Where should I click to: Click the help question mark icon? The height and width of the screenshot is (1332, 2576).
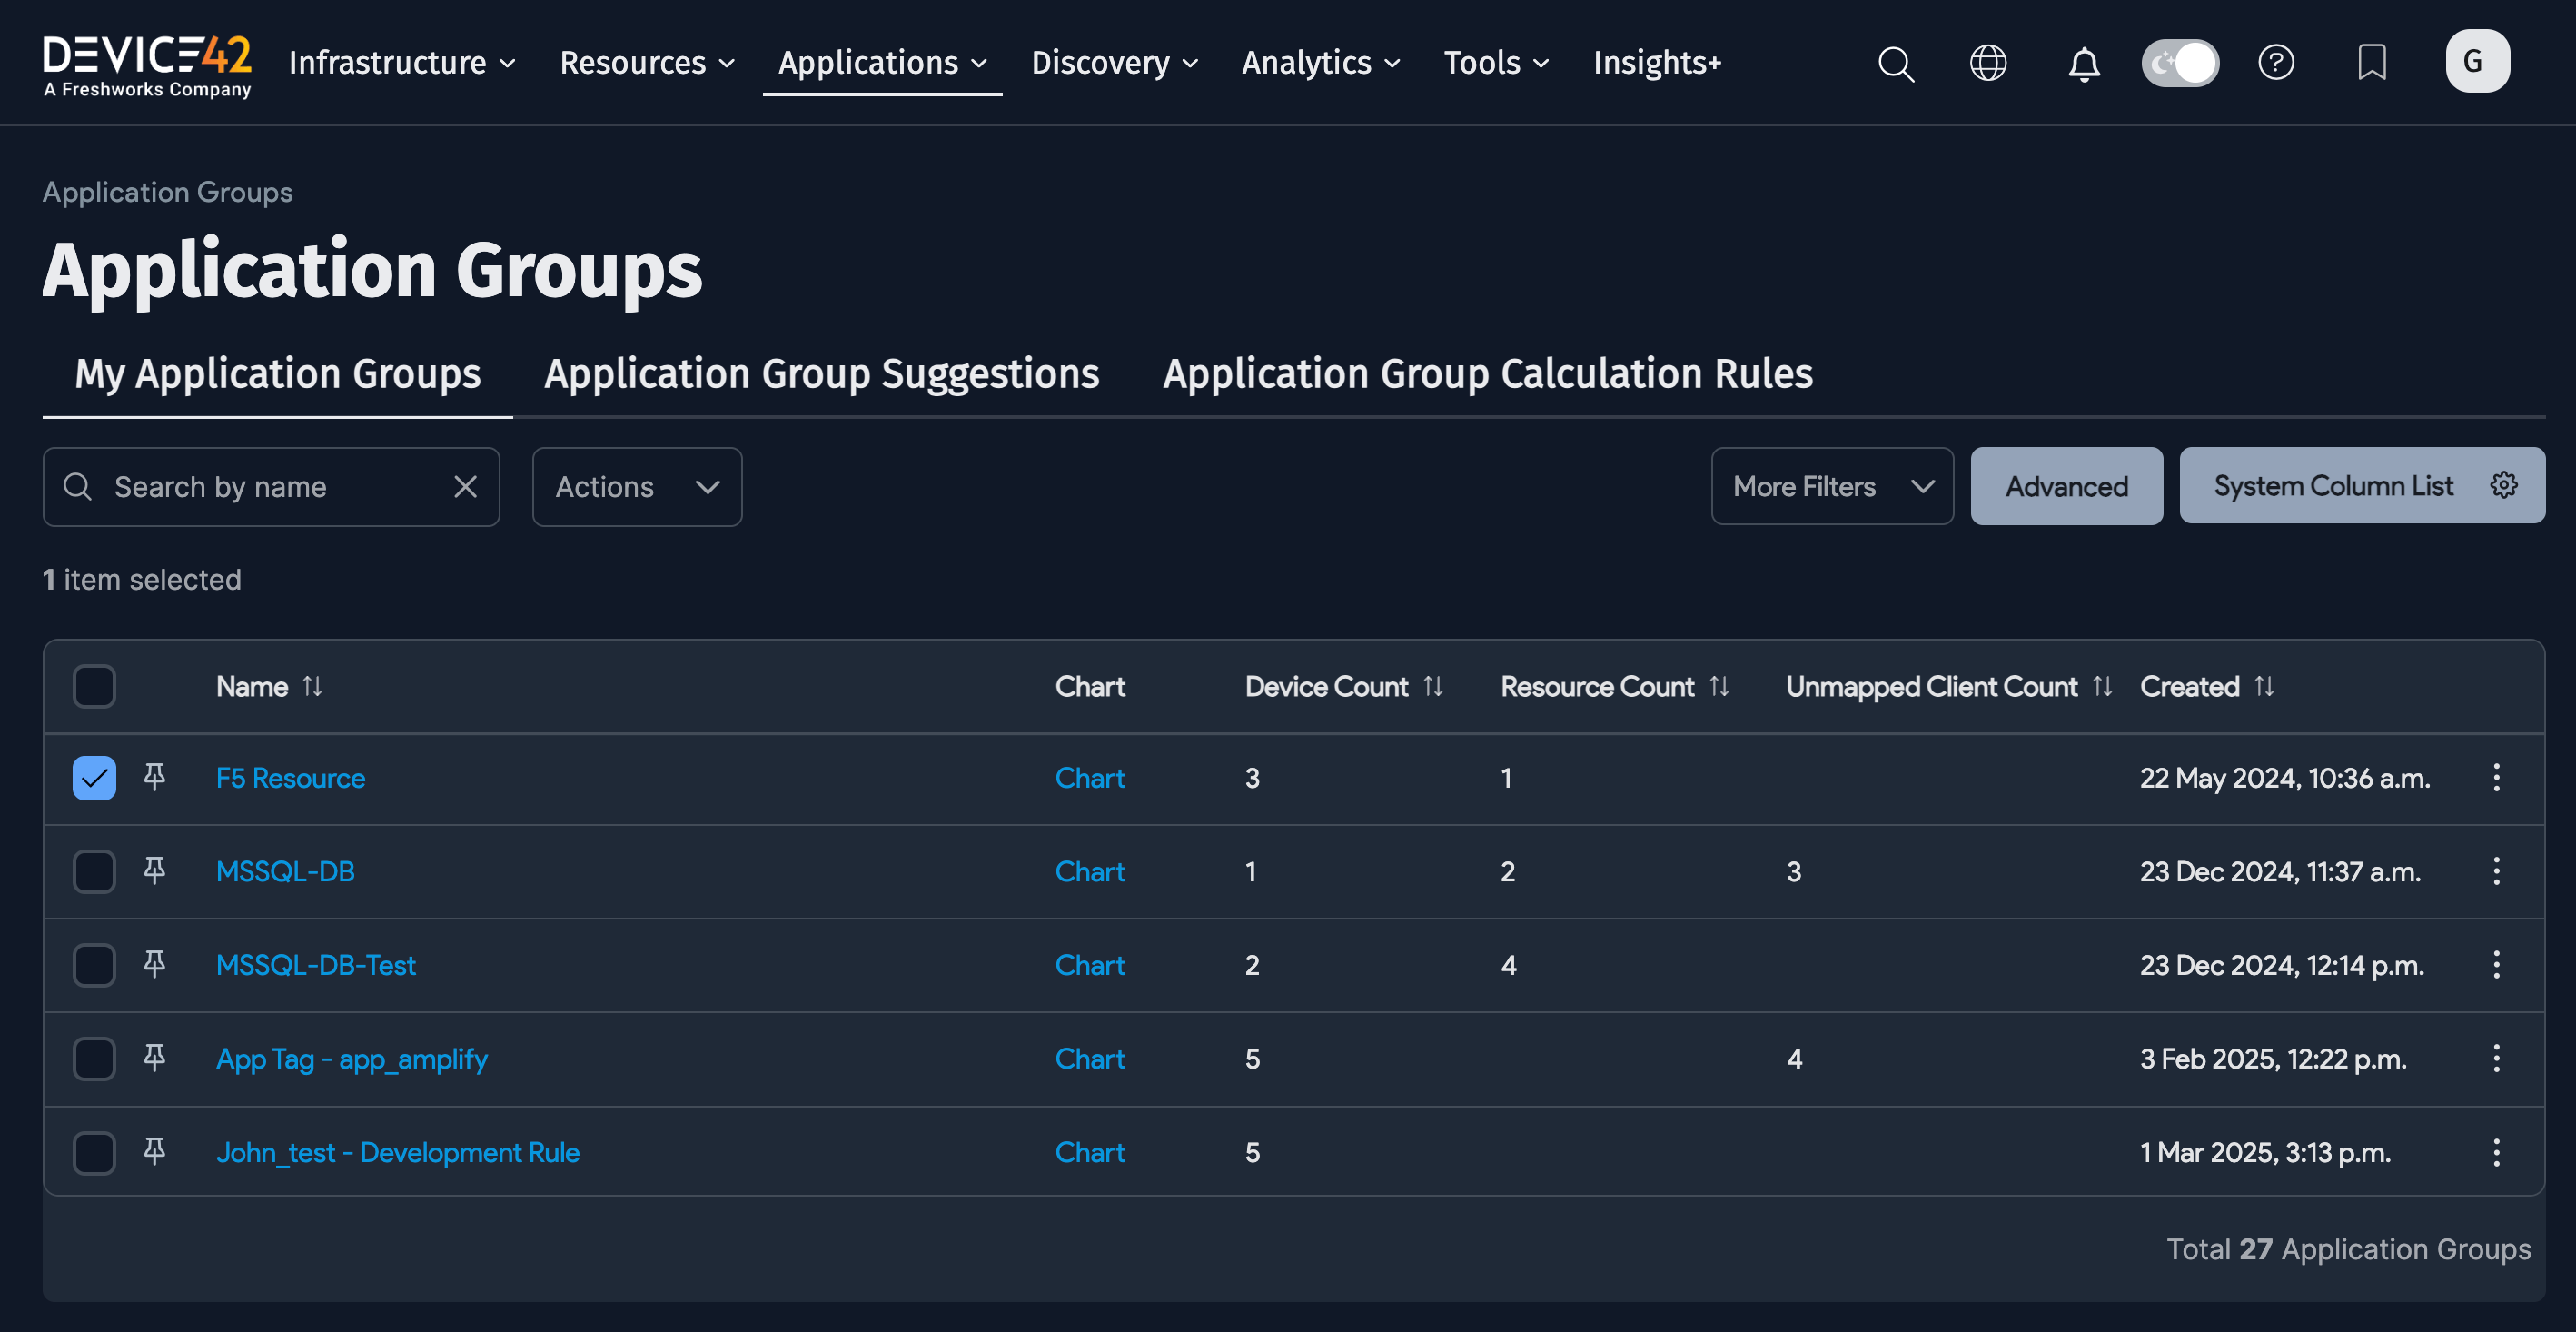2277,63
